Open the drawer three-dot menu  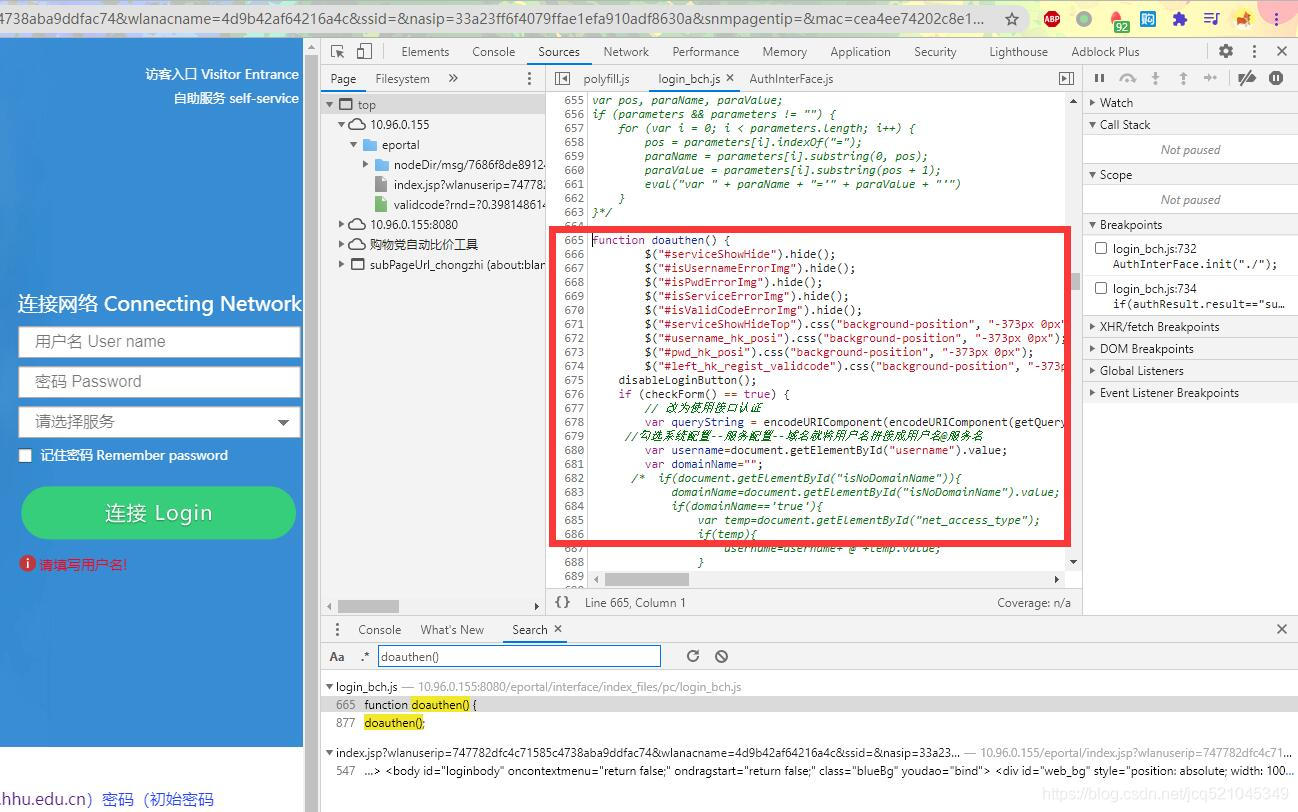click(337, 629)
